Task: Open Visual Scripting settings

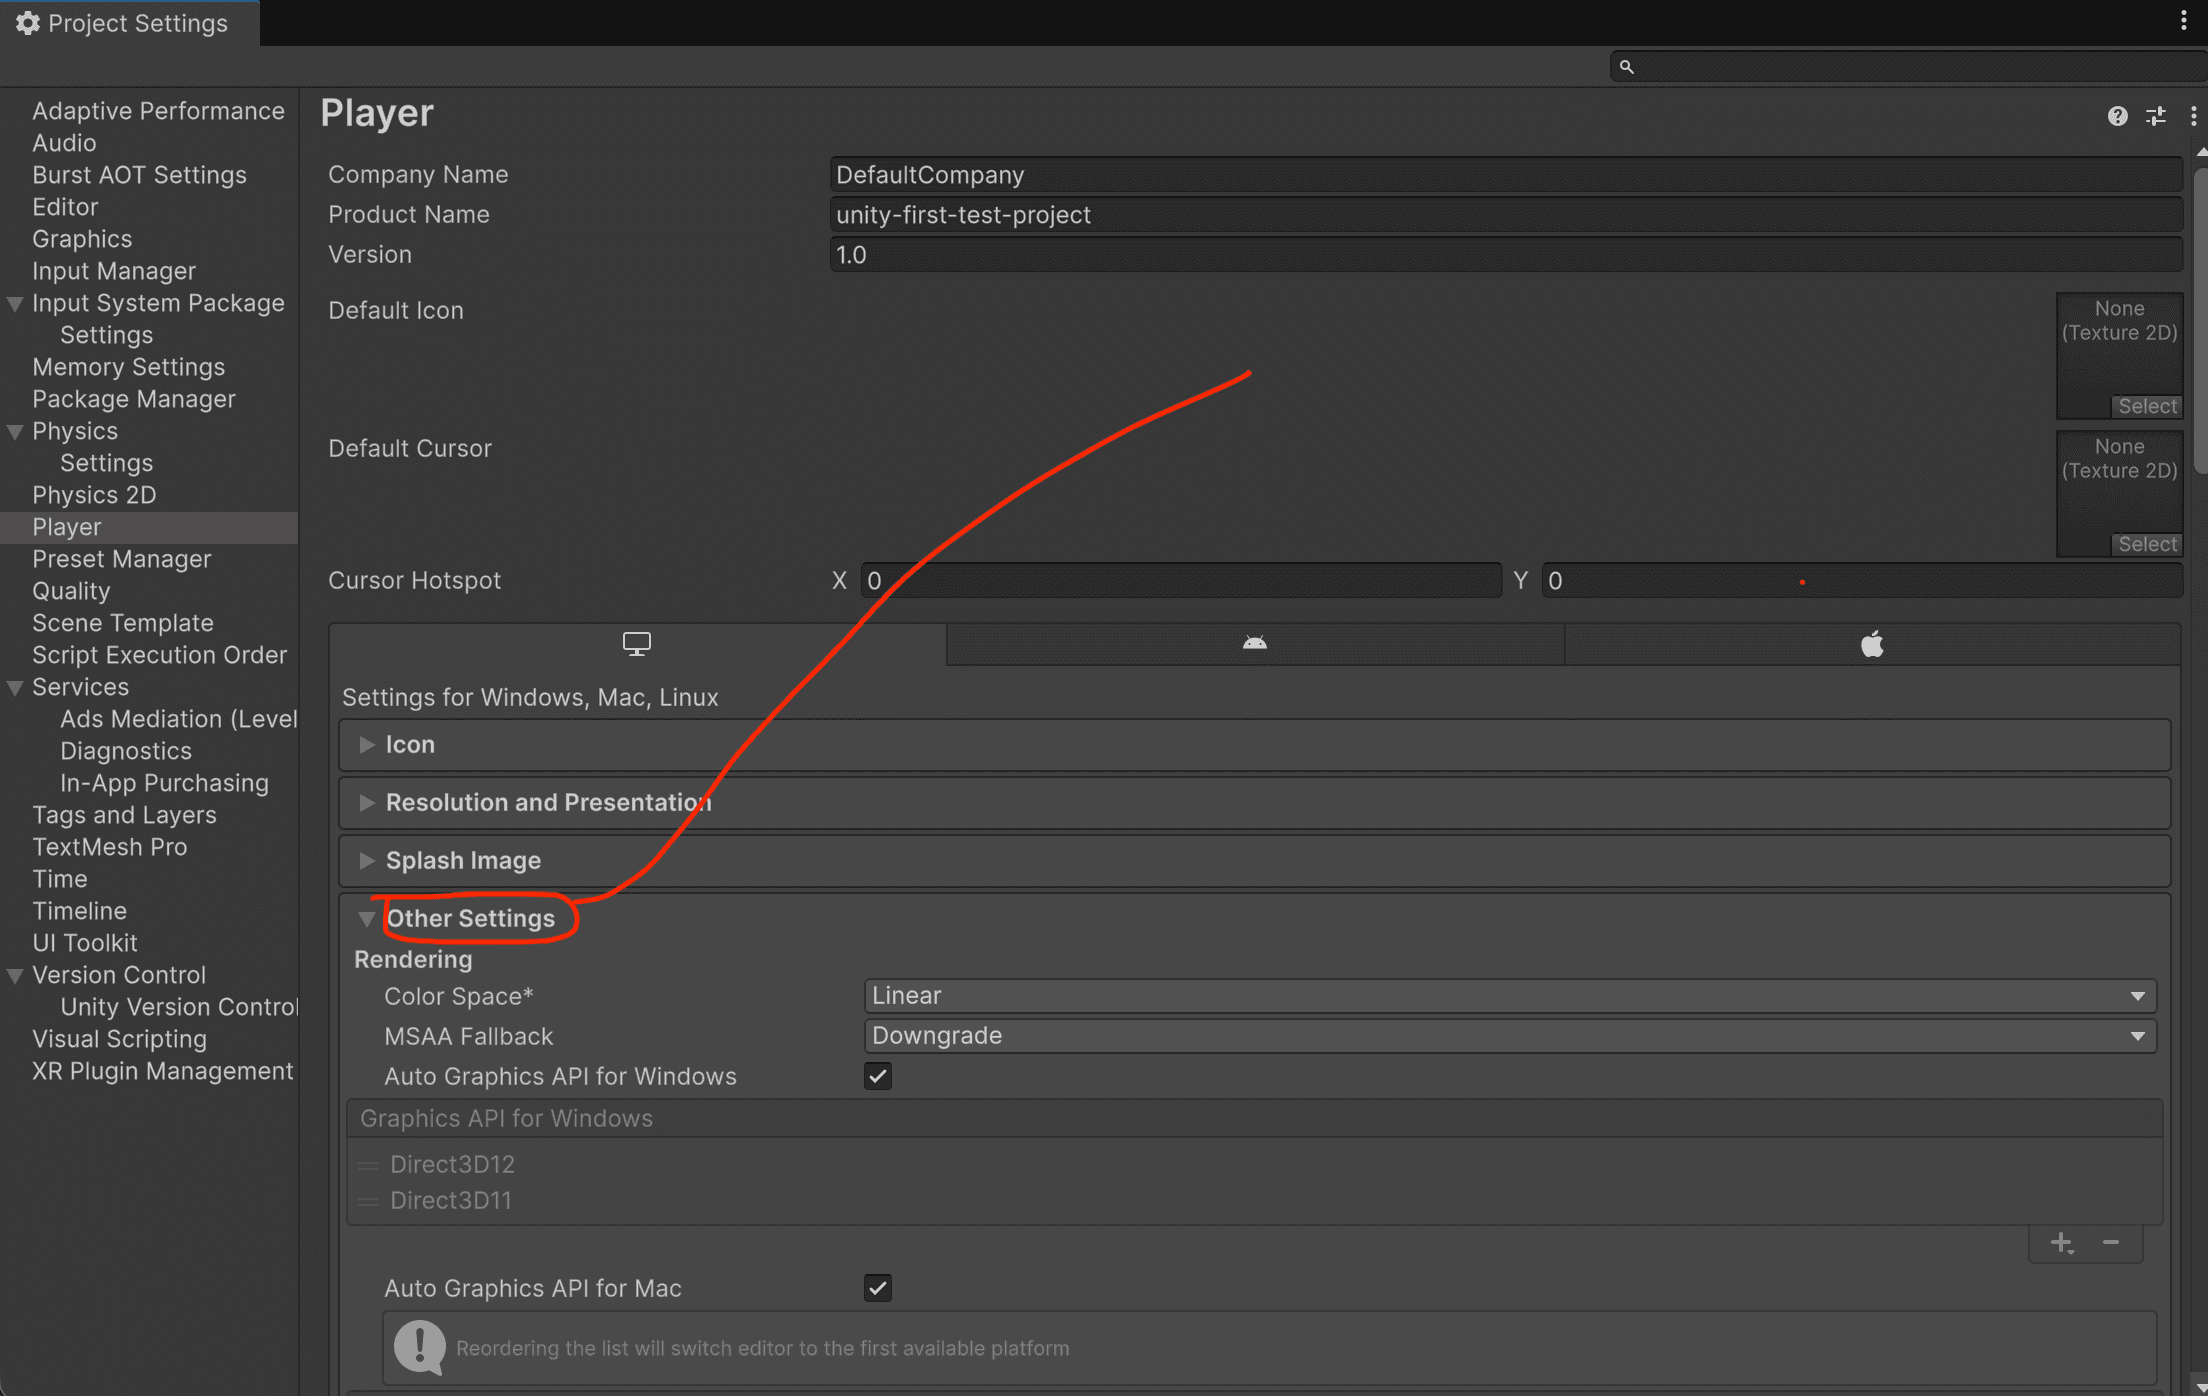Action: click(x=119, y=1039)
